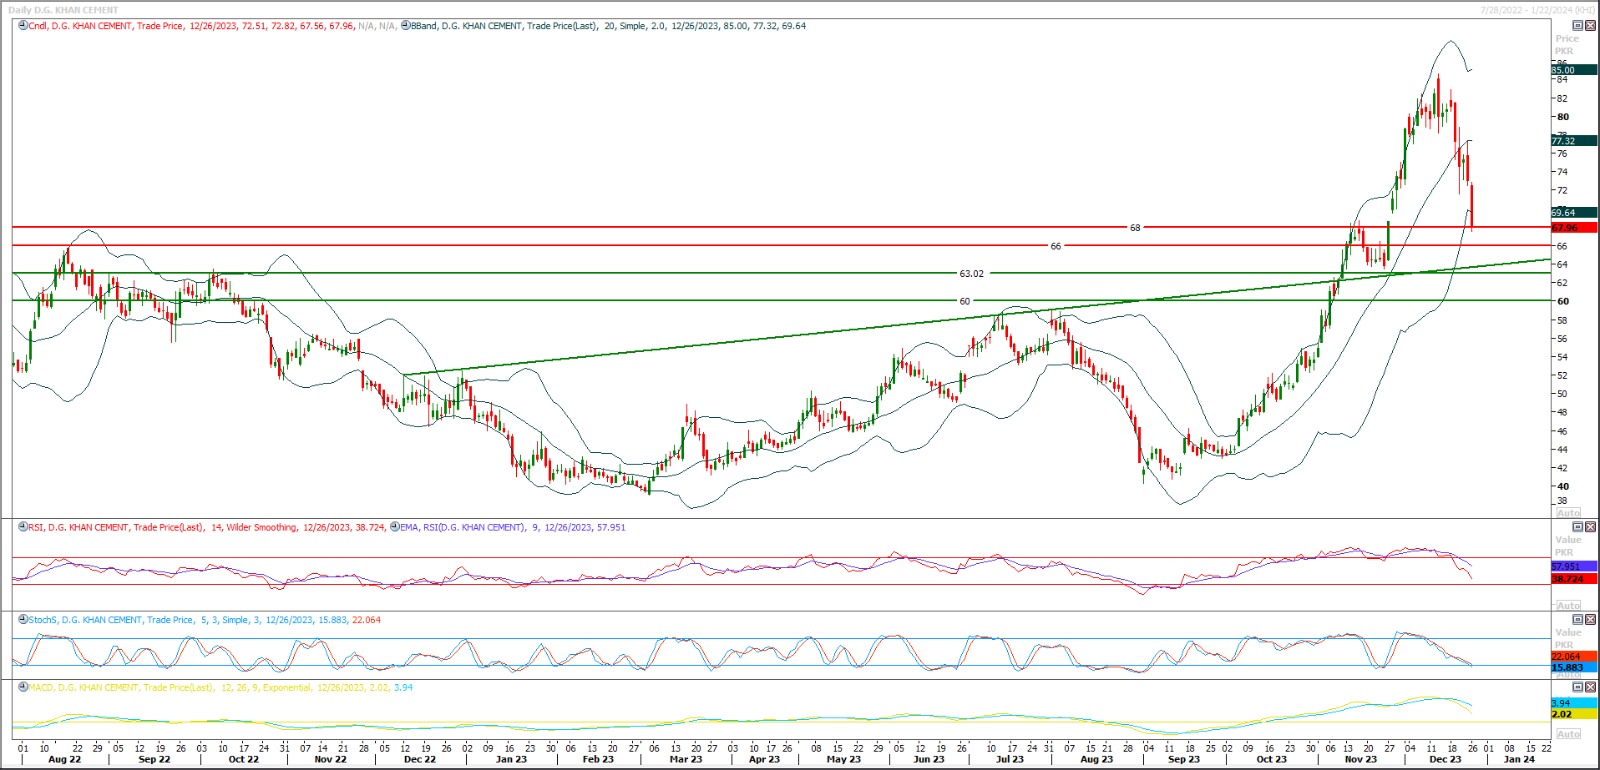Click the Cndl candlestick series legend icon

click(23, 26)
